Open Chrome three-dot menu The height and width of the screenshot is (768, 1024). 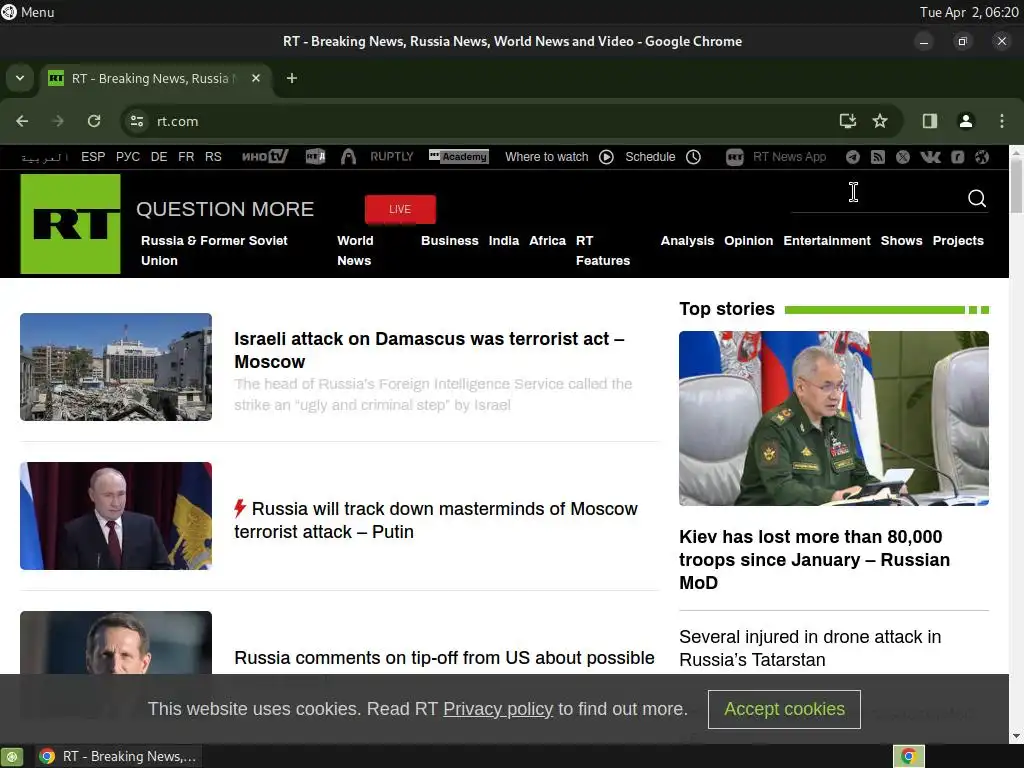click(x=1002, y=121)
